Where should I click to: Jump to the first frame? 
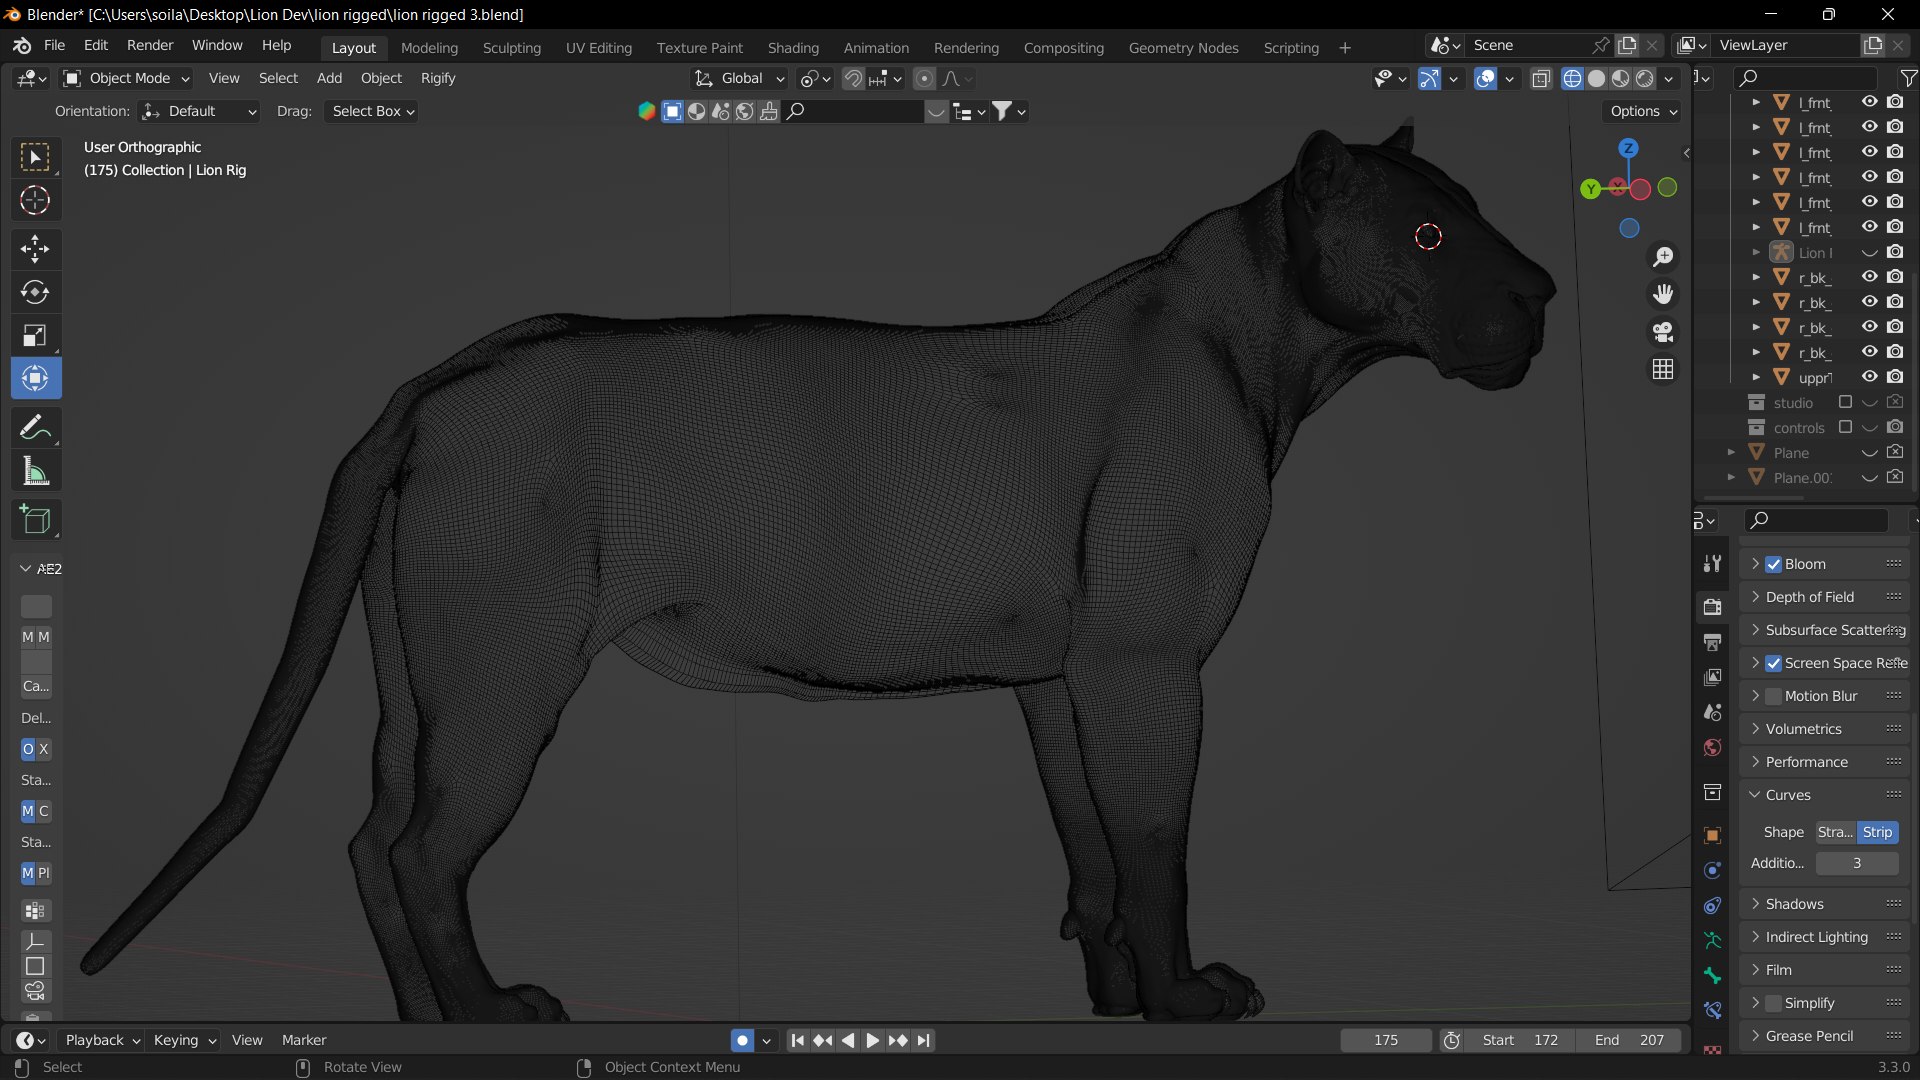coord(797,1040)
